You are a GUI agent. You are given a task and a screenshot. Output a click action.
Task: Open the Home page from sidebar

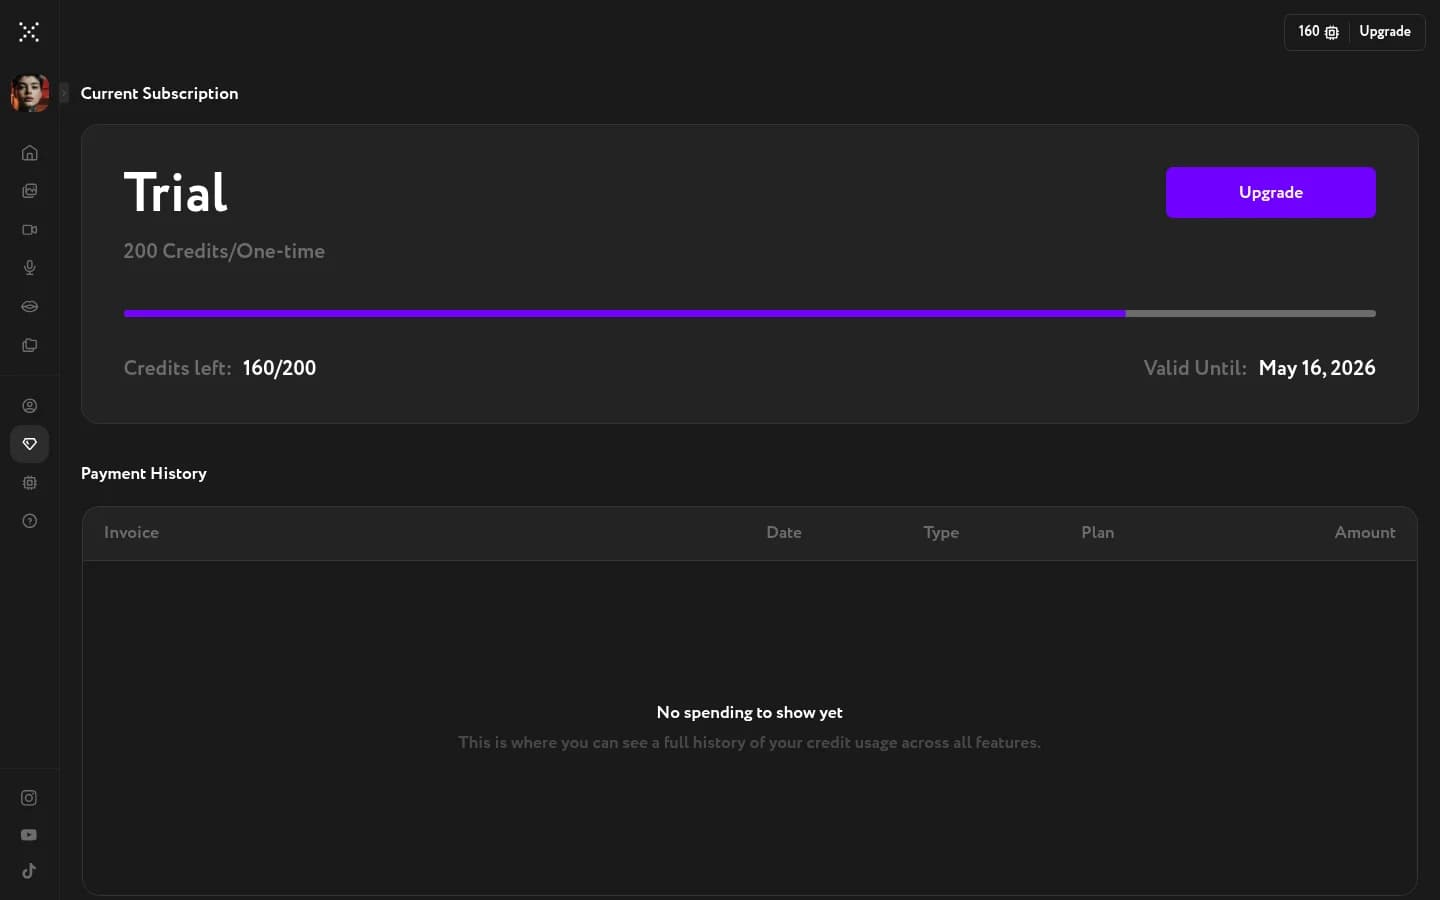[x=29, y=153]
